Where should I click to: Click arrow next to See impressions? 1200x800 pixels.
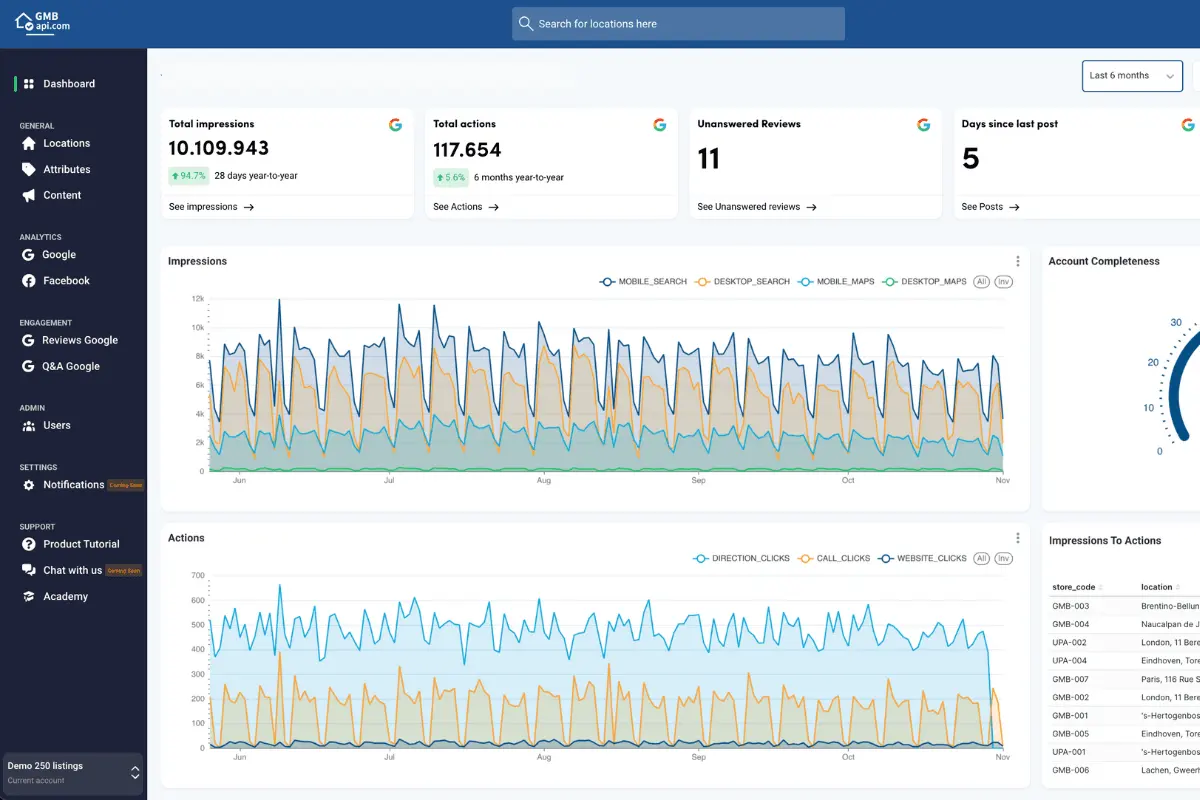pyautogui.click(x=249, y=207)
